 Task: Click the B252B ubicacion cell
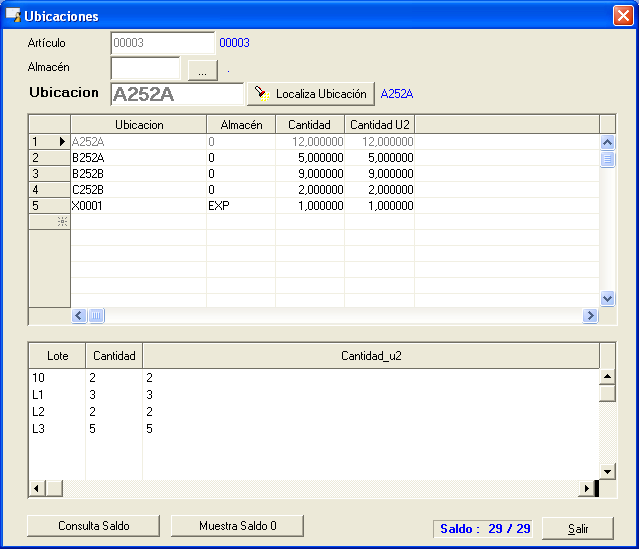pyautogui.click(x=139, y=174)
